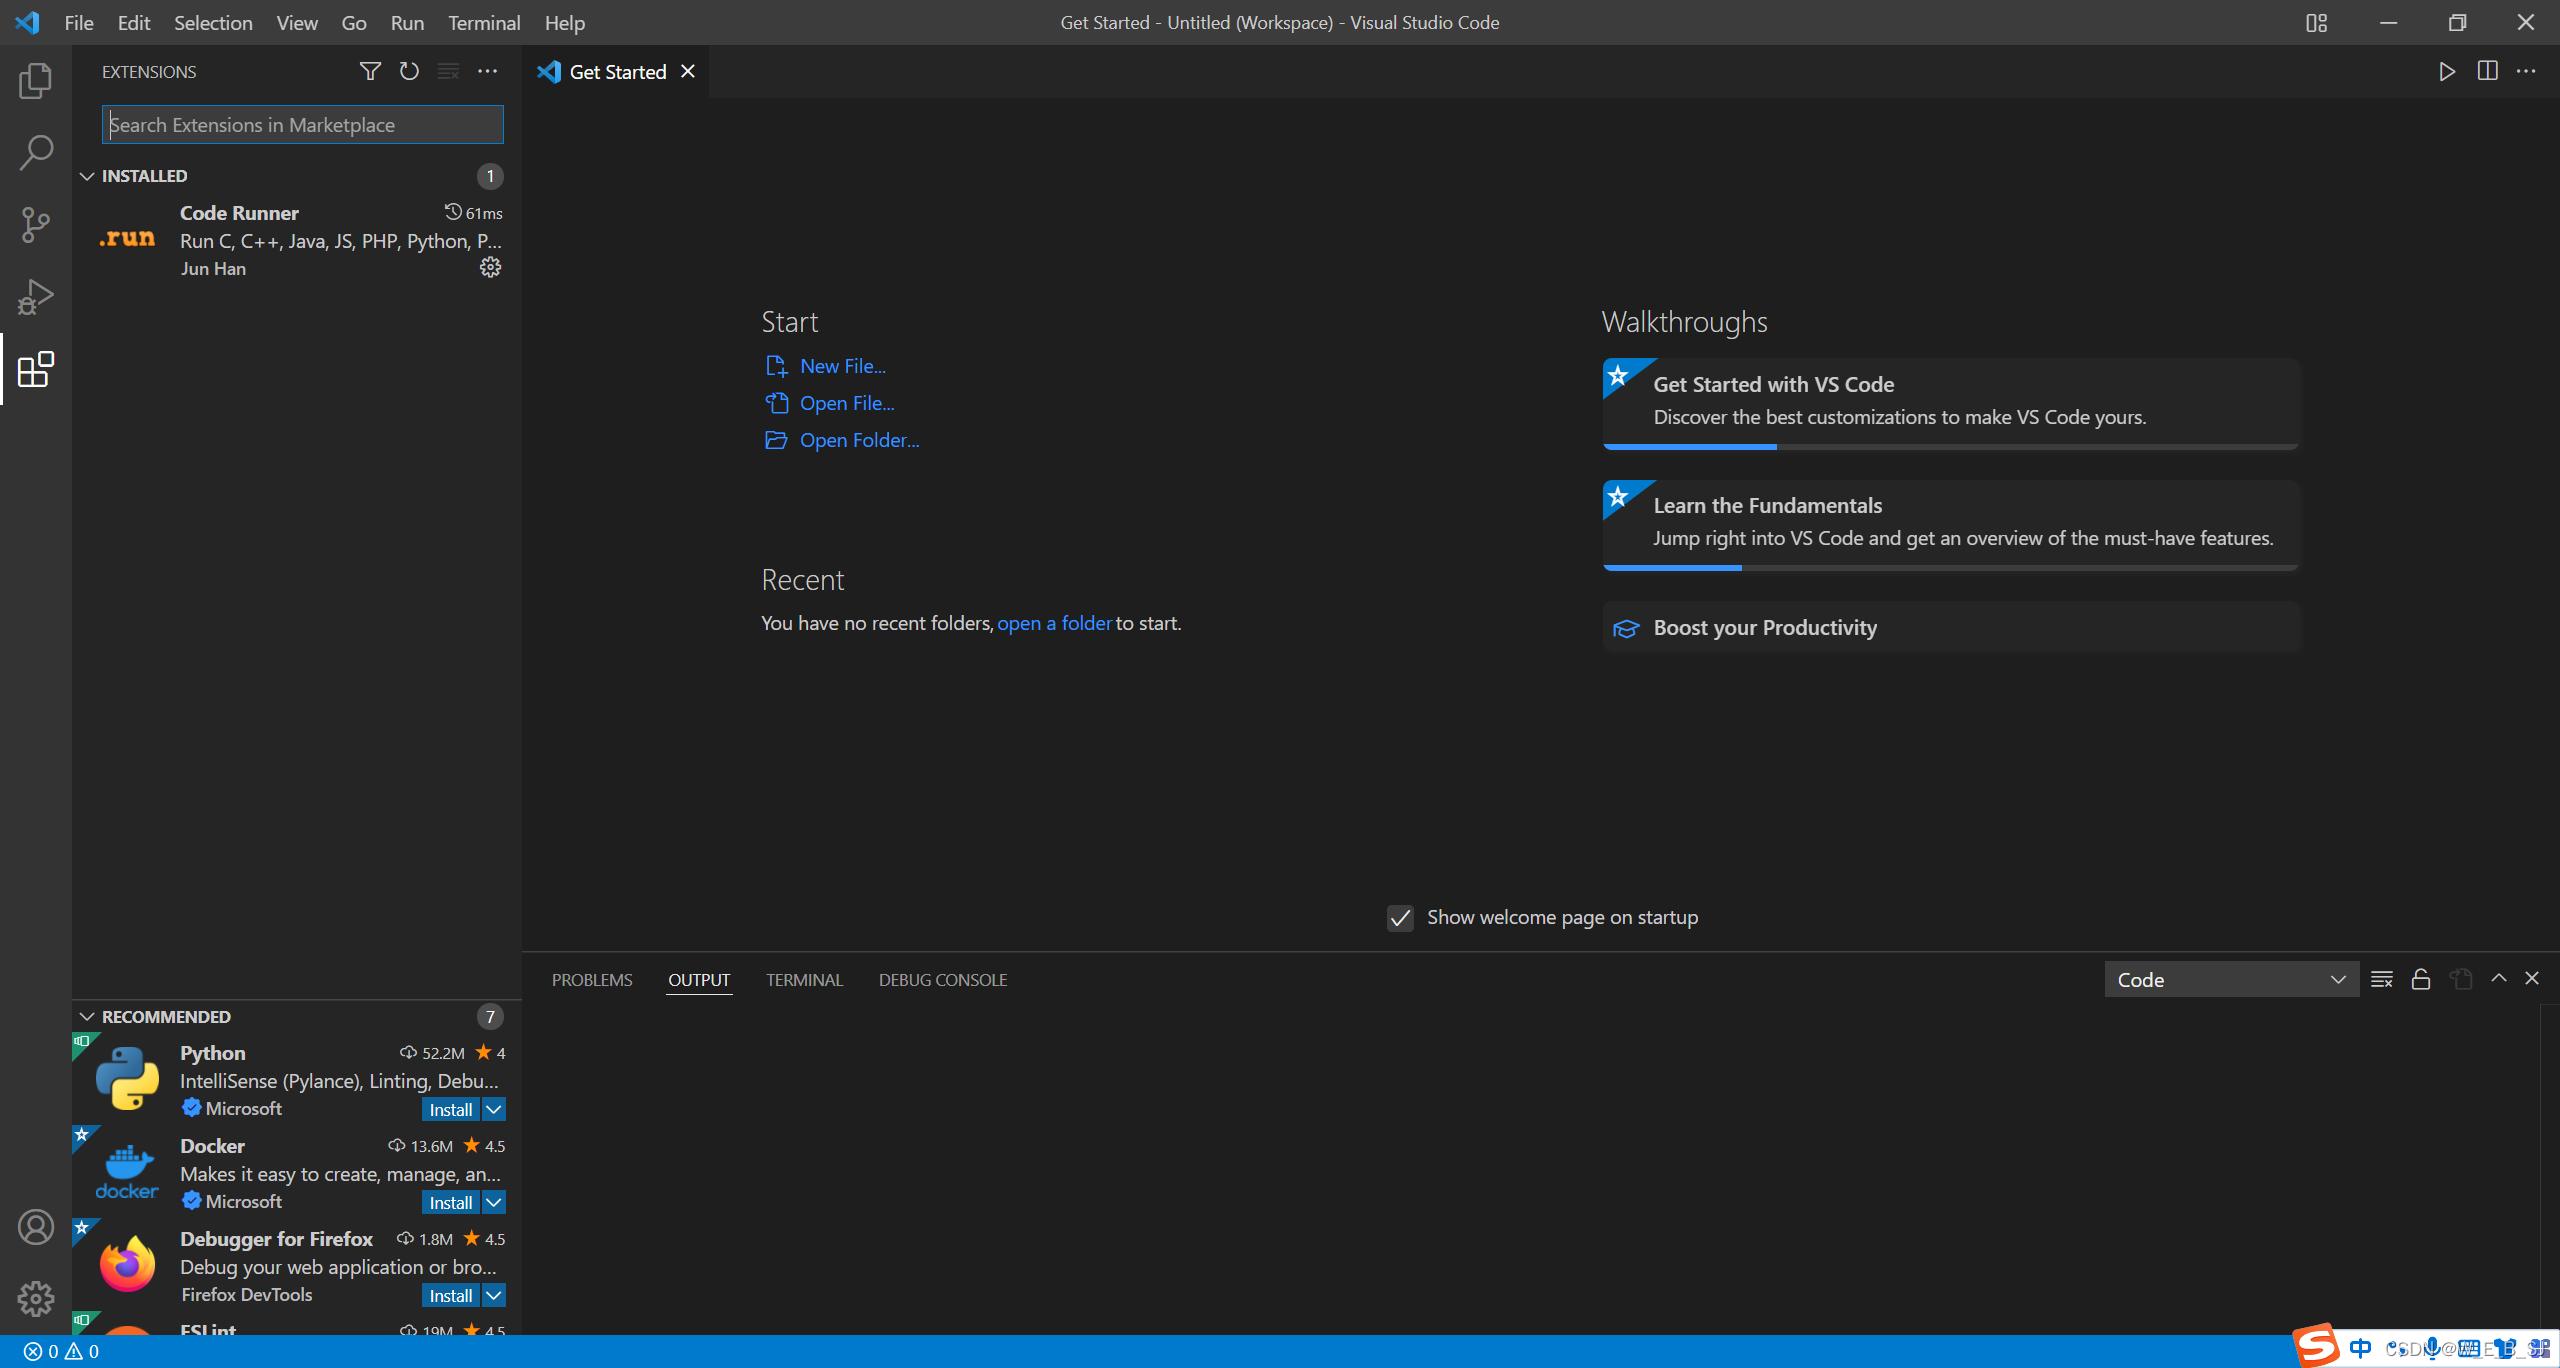This screenshot has width=2560, height=1368.
Task: Open the Accounts icon in activity bar
Action: (x=35, y=1227)
